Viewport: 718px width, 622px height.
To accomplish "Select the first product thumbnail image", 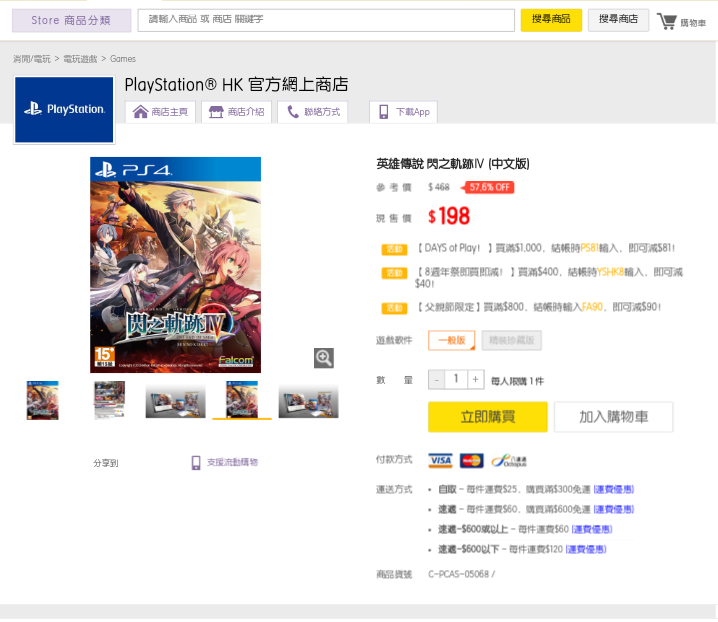I will [x=43, y=400].
